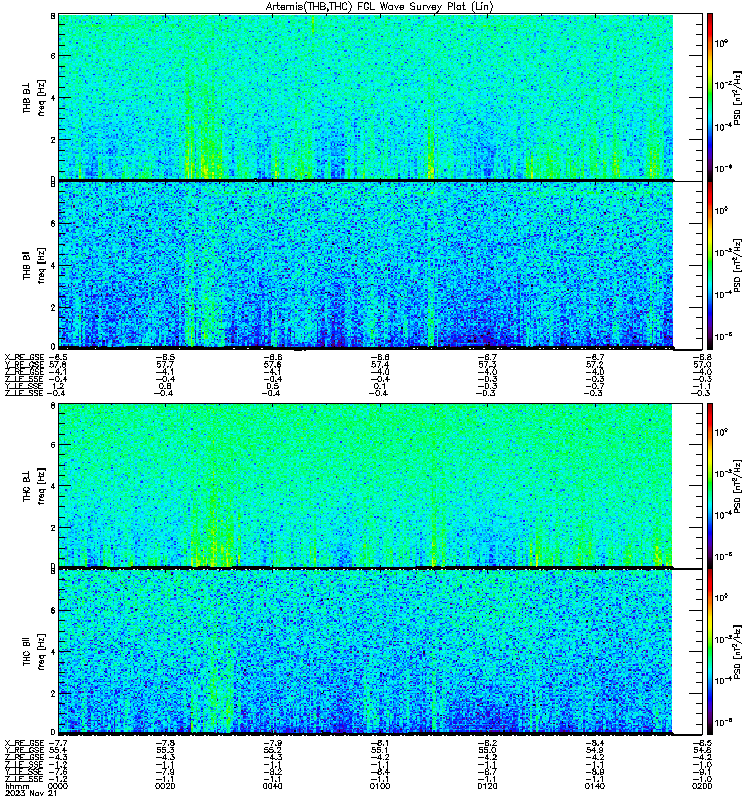Click the '10⁻⁴' tick on the THC B⊥ color bar
This screenshot has width=750, height=800.
point(721,515)
